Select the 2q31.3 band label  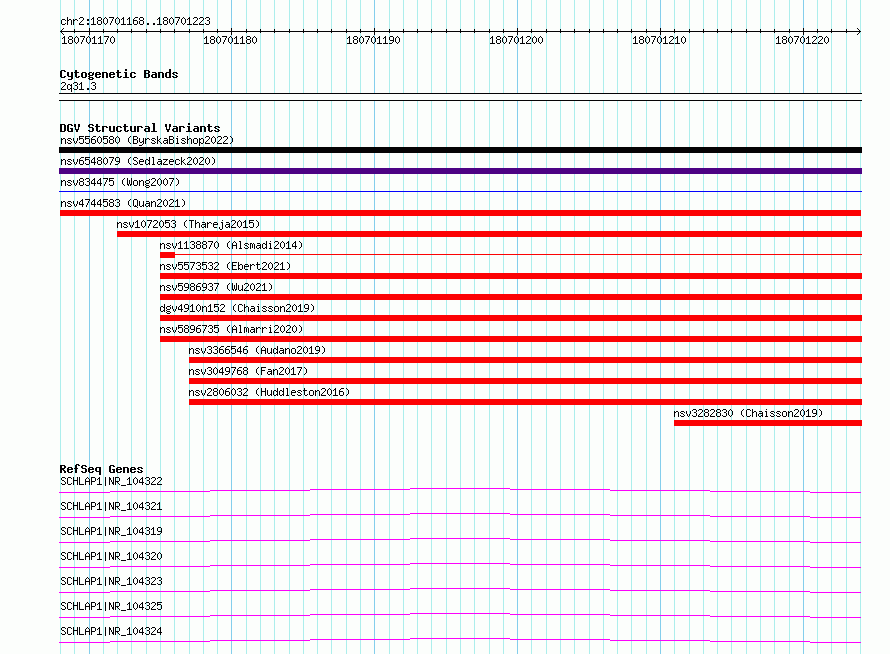point(78,86)
